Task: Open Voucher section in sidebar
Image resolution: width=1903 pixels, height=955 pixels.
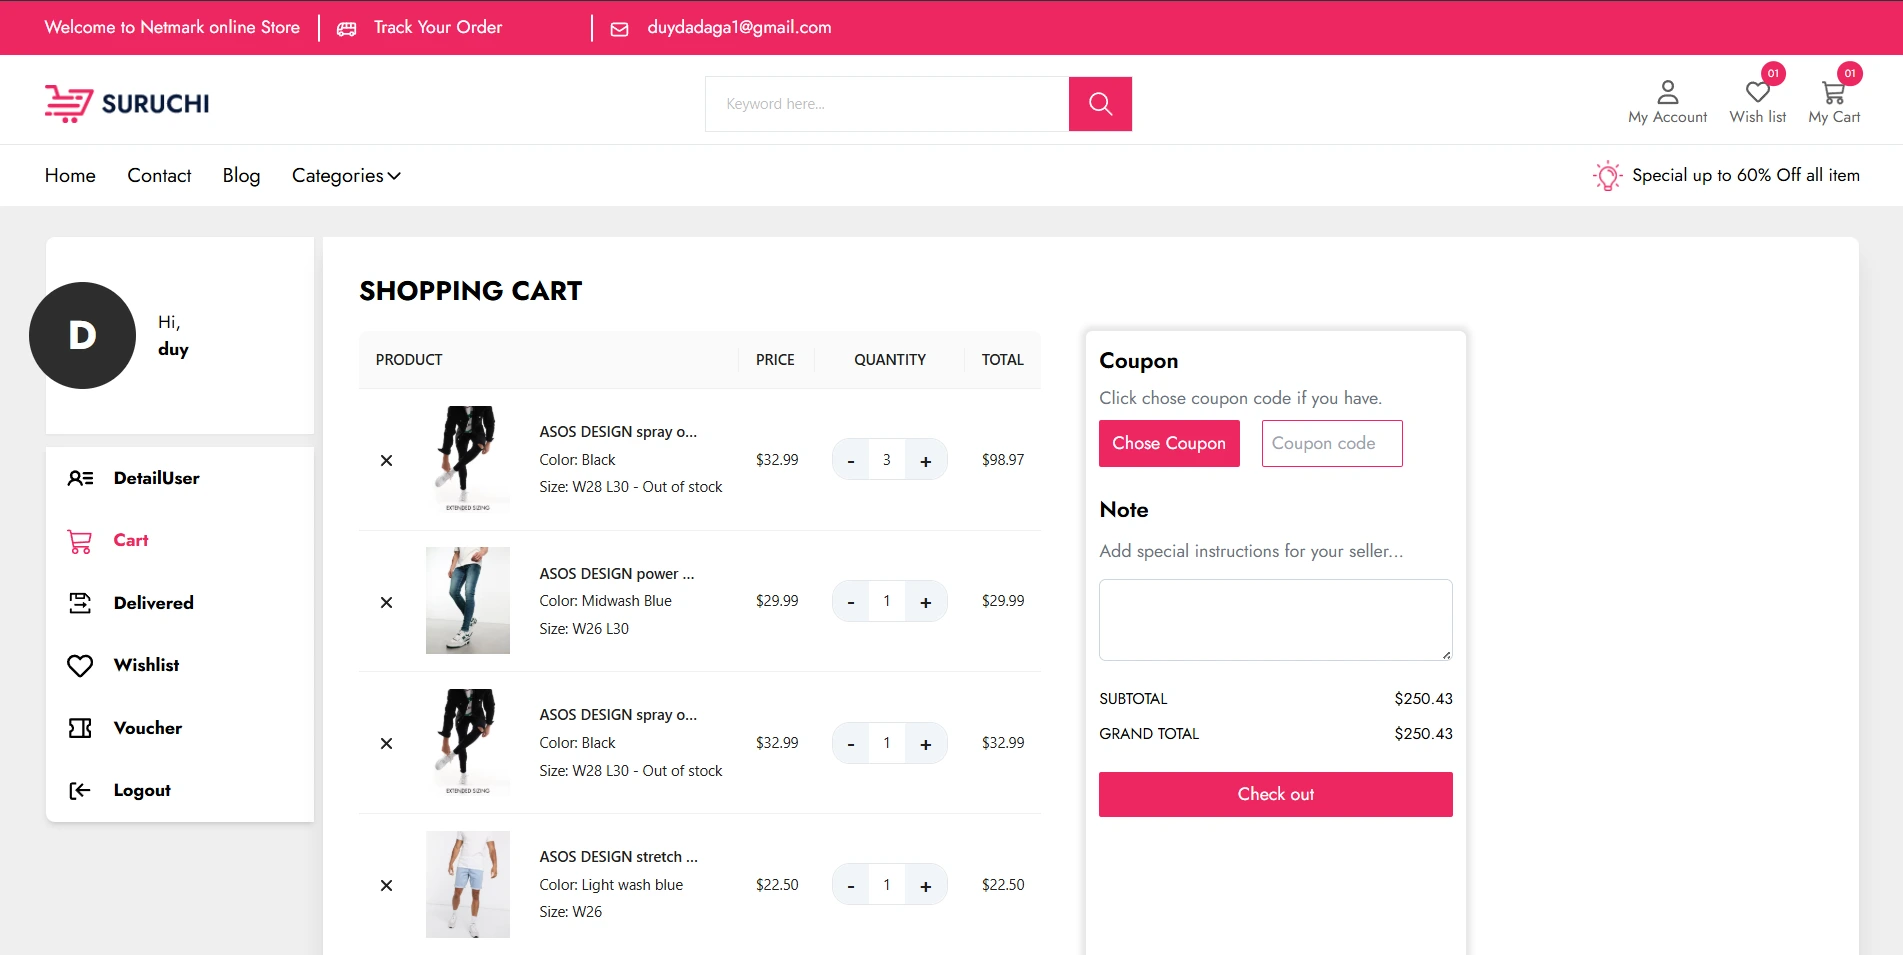Action: (x=148, y=728)
